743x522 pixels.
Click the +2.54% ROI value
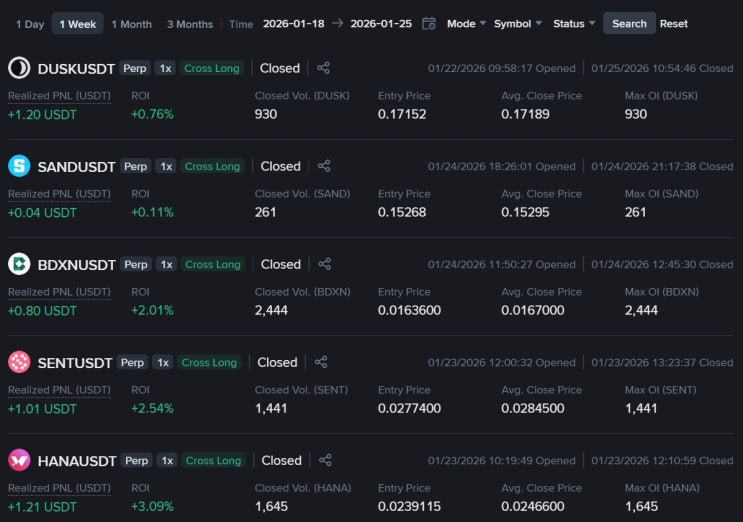(152, 408)
